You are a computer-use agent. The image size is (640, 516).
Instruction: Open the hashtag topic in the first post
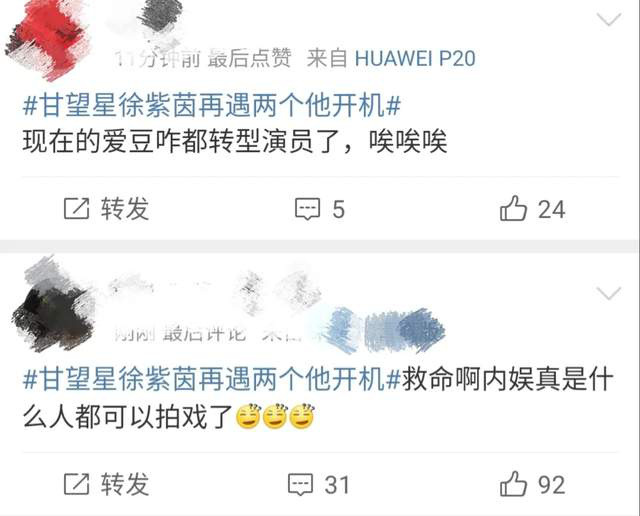coord(212,105)
